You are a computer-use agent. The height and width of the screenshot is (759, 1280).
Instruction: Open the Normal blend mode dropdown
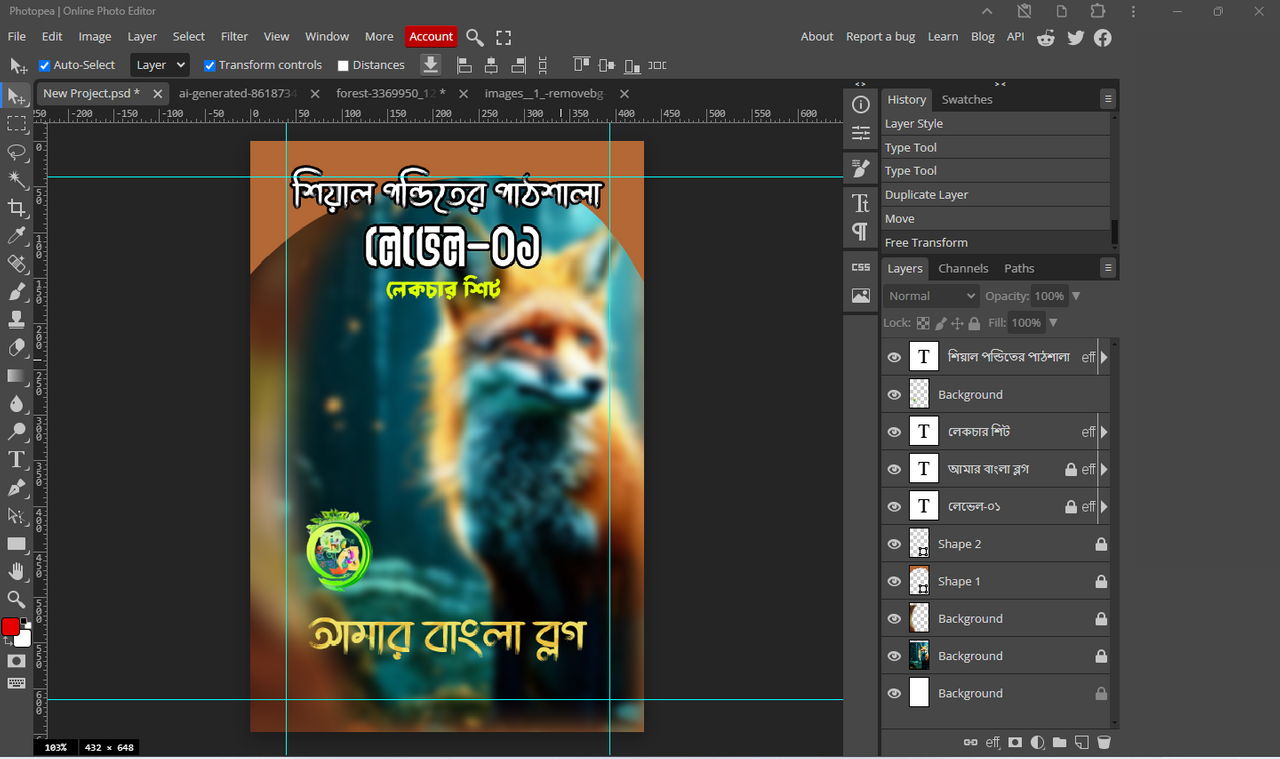pyautogui.click(x=931, y=296)
